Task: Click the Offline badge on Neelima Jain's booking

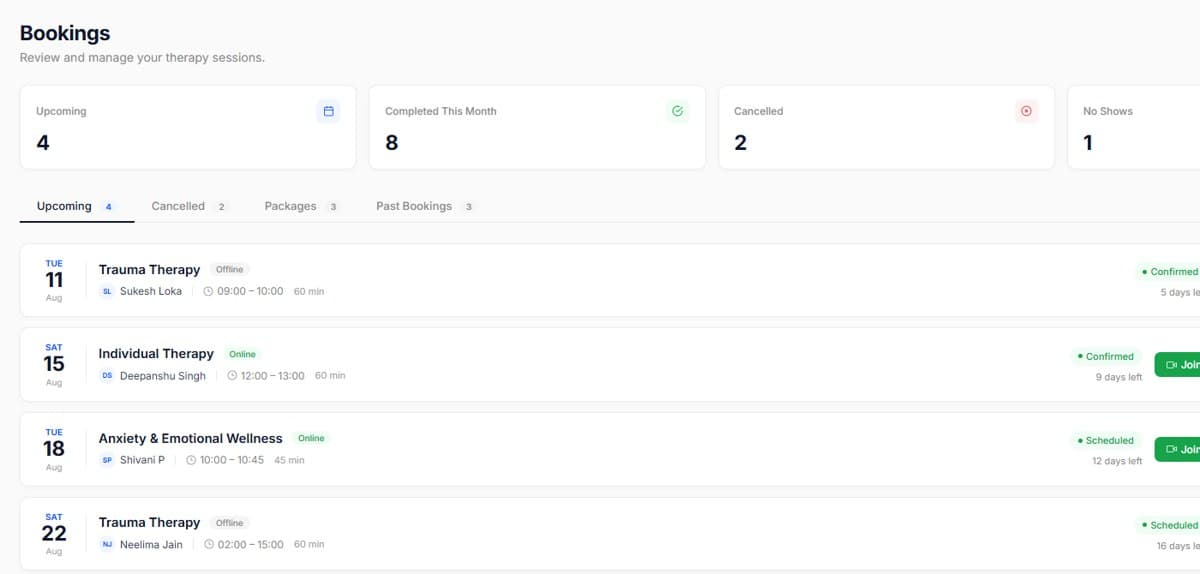Action: click(230, 522)
